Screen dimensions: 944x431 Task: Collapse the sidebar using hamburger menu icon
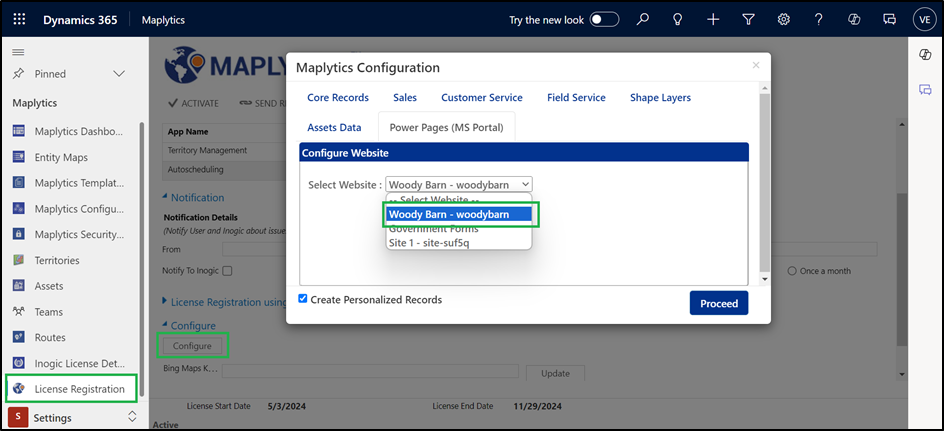point(18,51)
